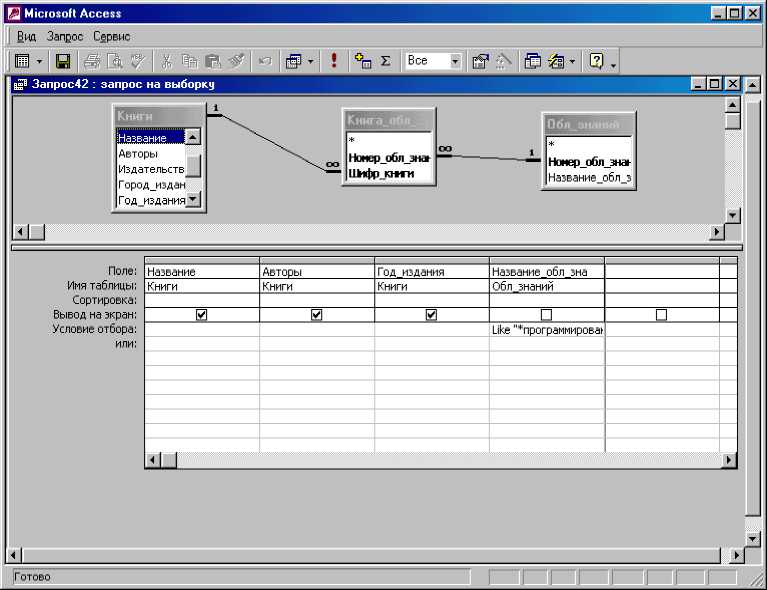This screenshot has height=590, width=767.
Task: Click the Save icon in the toolbar
Action: click(x=62, y=61)
